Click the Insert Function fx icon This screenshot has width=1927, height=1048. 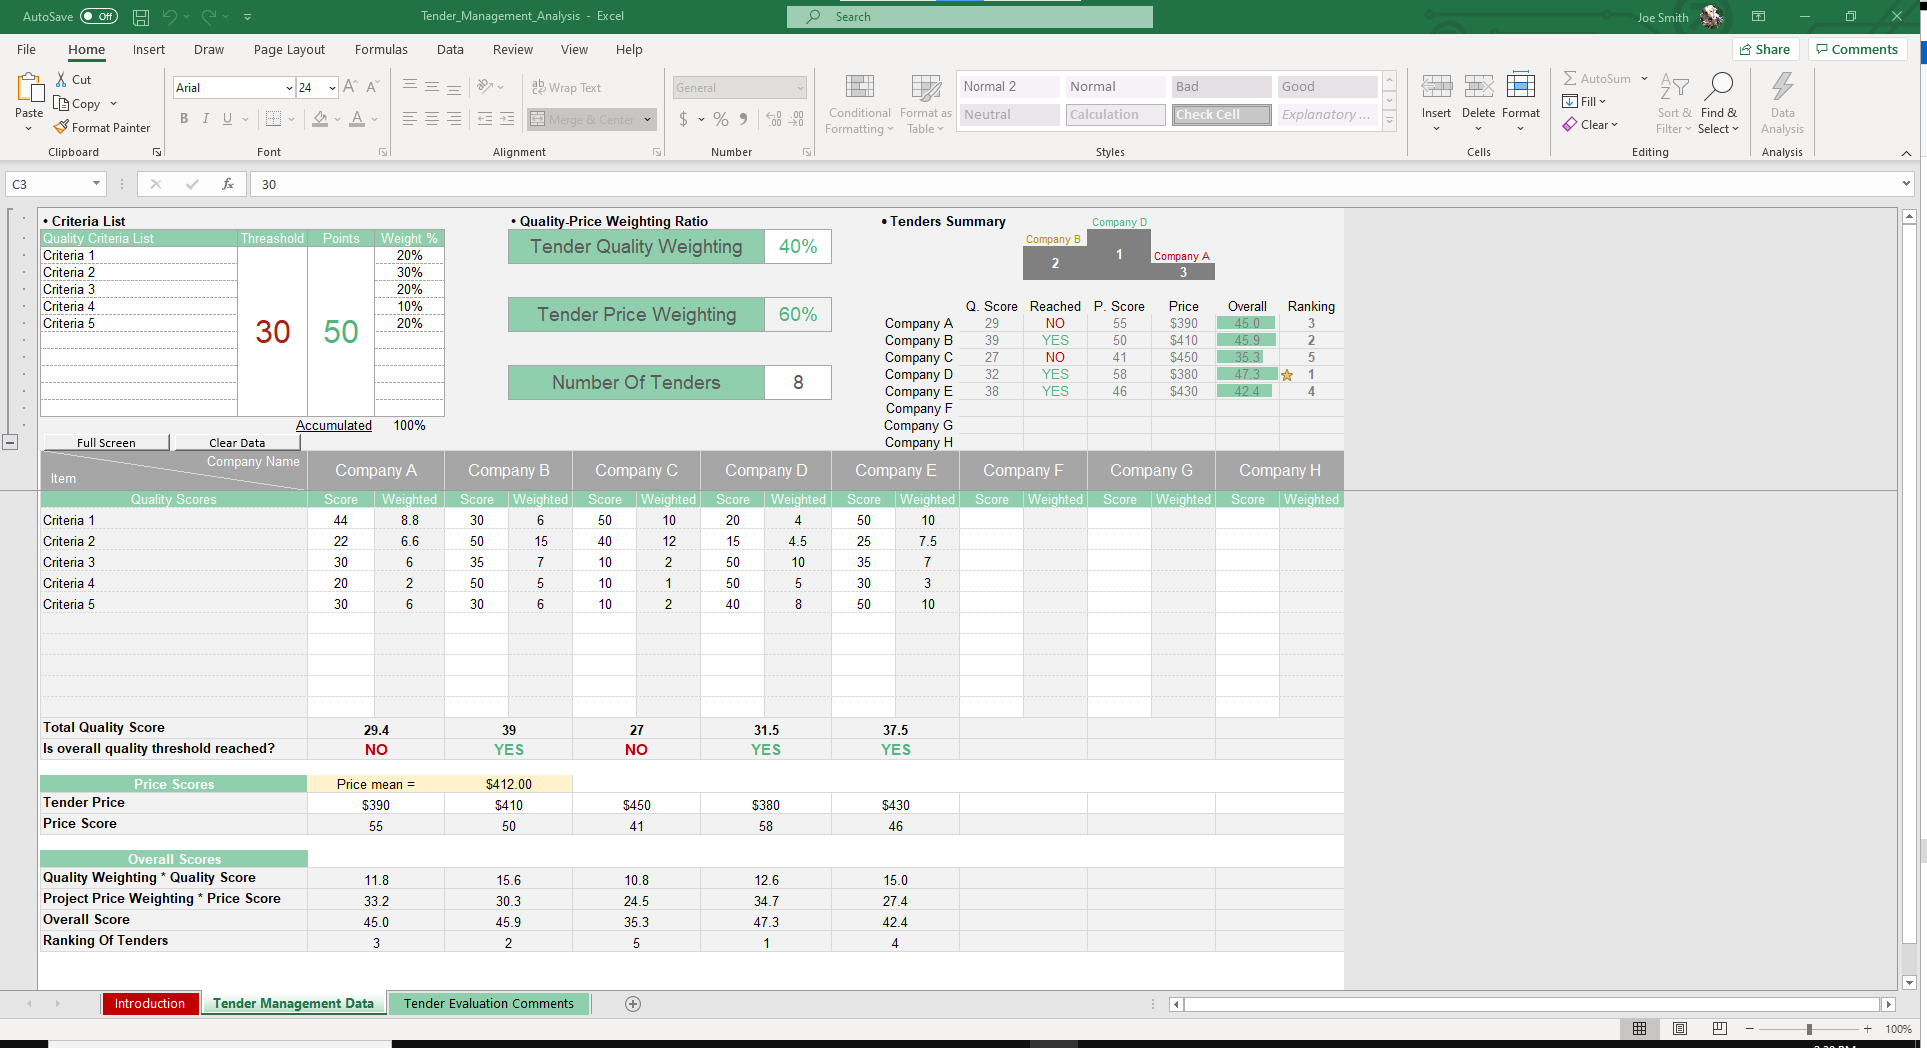click(x=228, y=184)
